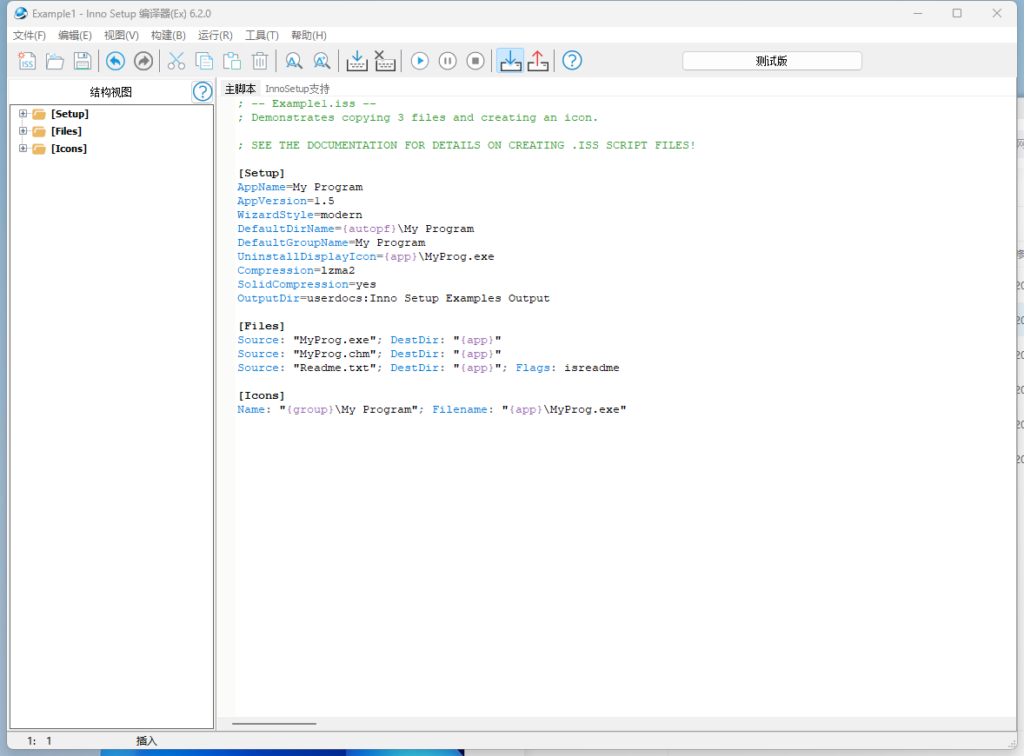
Task: Expand the [Icons] tree node
Action: coord(23,149)
